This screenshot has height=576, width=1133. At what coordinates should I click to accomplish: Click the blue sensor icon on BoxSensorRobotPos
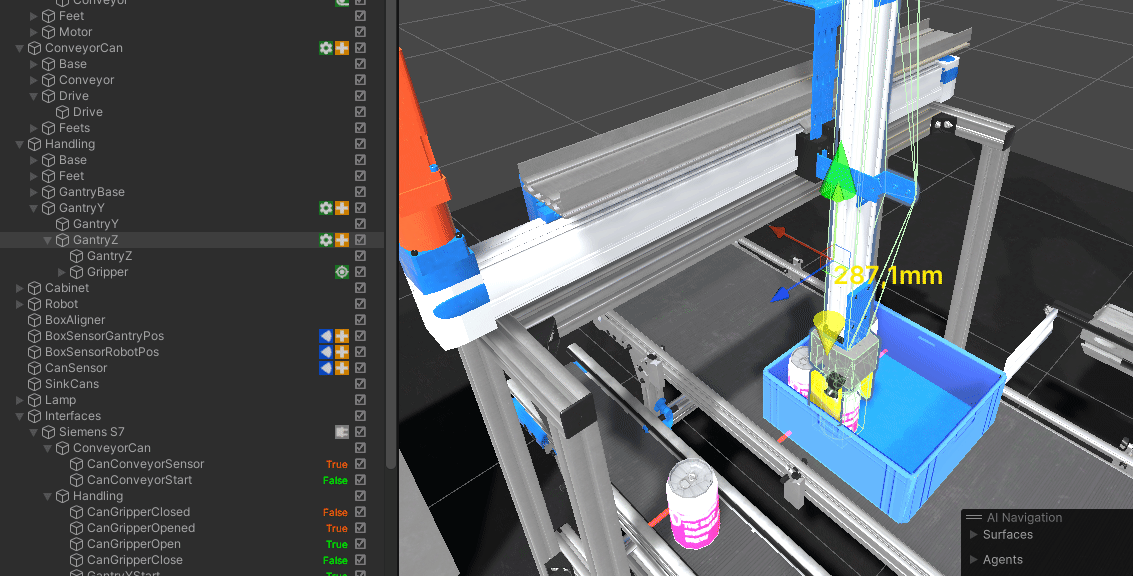325,352
